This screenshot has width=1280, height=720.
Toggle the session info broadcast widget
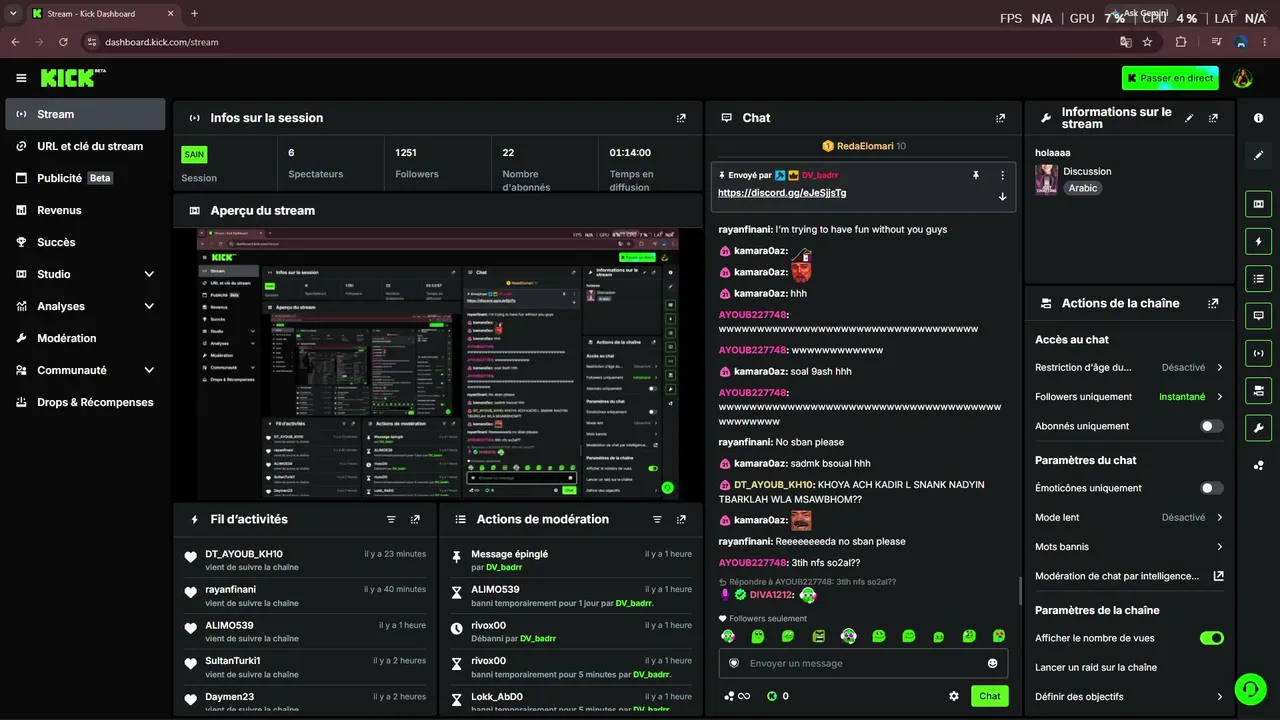[1258, 352]
